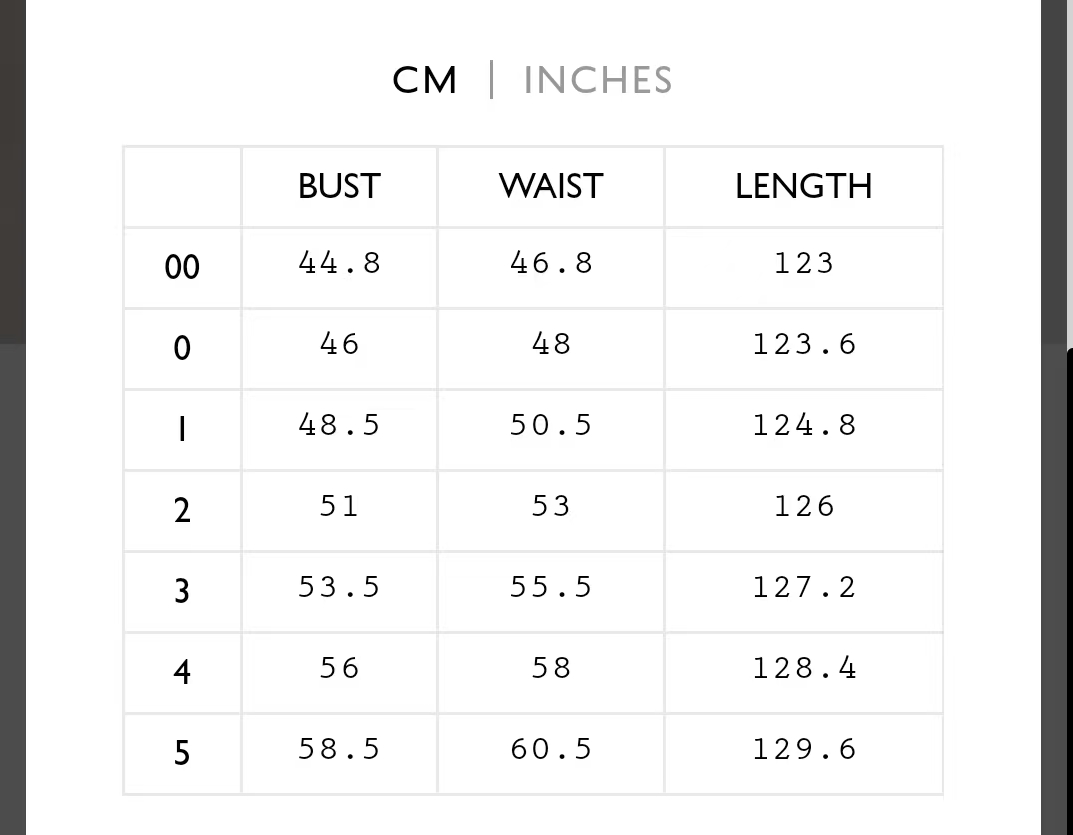The width and height of the screenshot is (1073, 835).
Task: Select the size 0 row label
Action: pos(182,348)
